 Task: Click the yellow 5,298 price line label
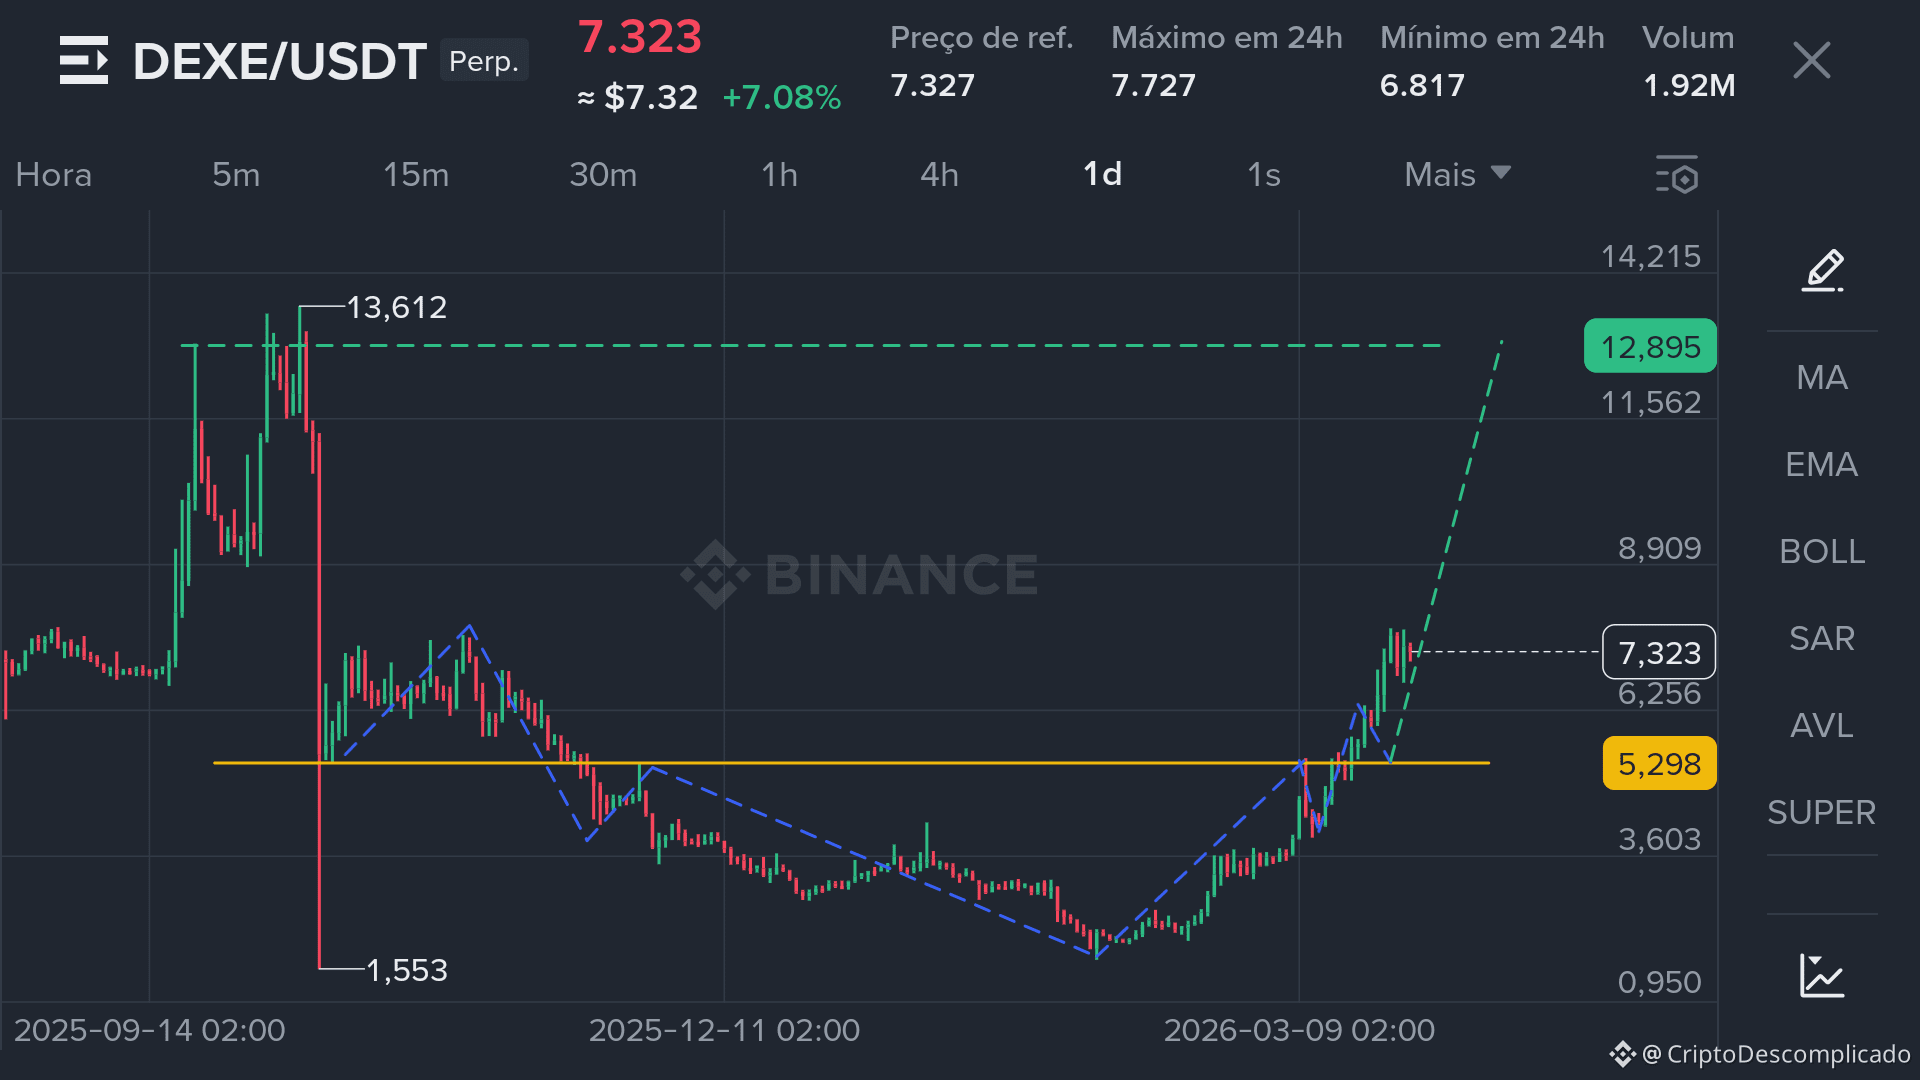[1659, 764]
